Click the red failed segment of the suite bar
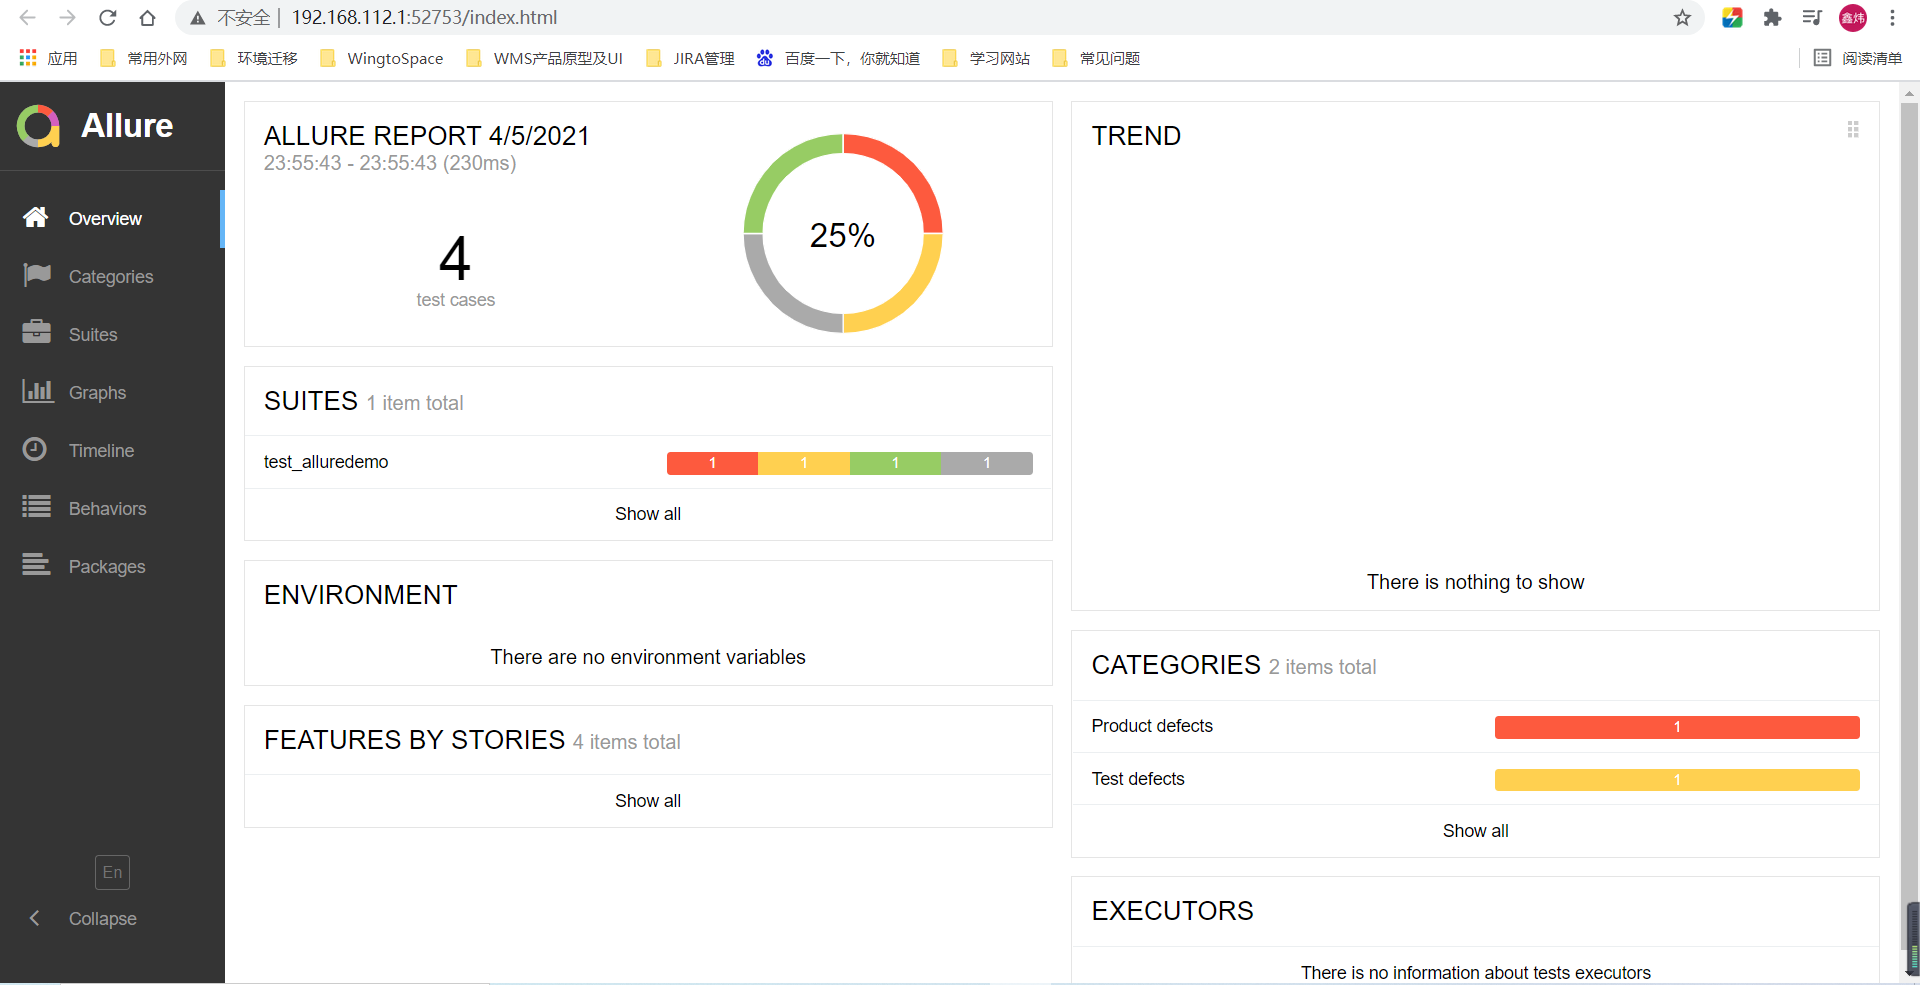 tap(712, 463)
